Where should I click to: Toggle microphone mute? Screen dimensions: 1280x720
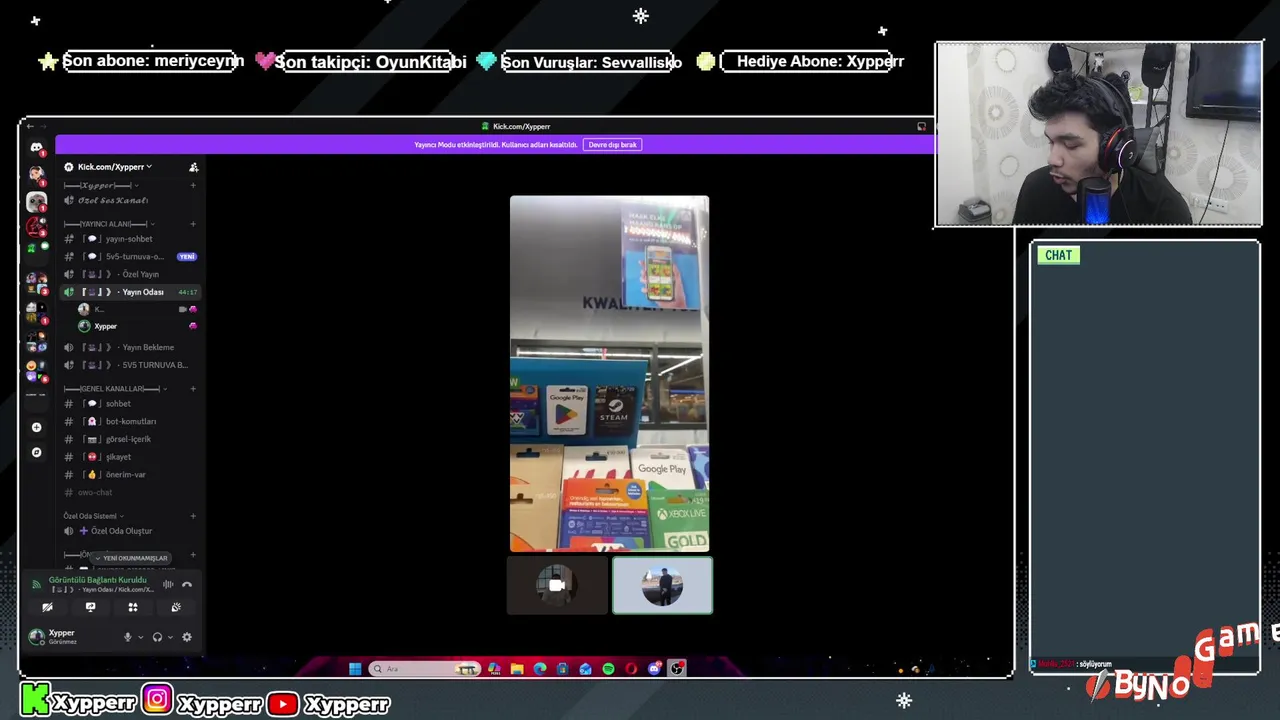(127, 637)
